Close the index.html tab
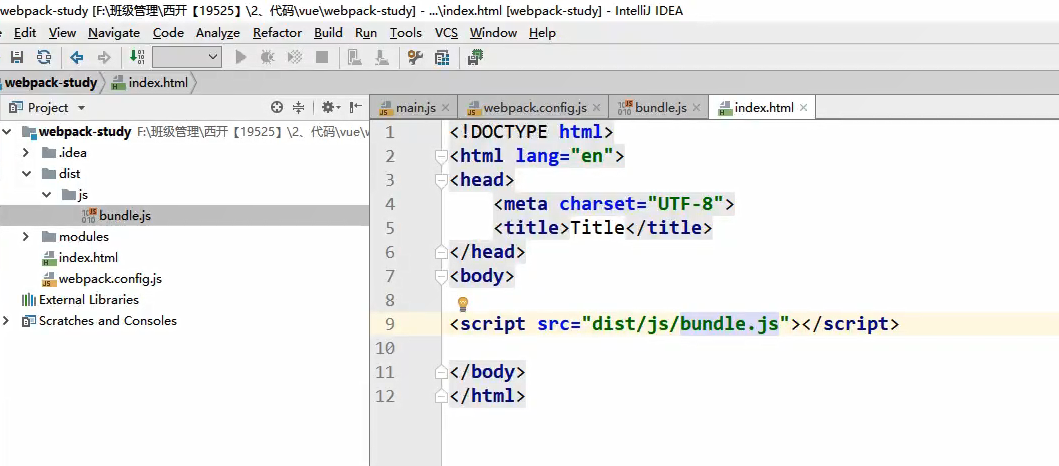 [803, 107]
